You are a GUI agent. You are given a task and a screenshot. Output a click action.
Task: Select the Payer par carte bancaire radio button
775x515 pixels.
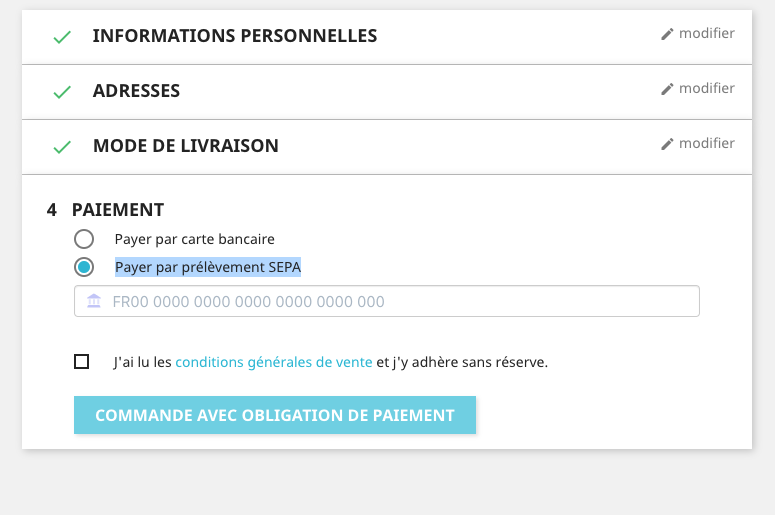click(x=84, y=239)
